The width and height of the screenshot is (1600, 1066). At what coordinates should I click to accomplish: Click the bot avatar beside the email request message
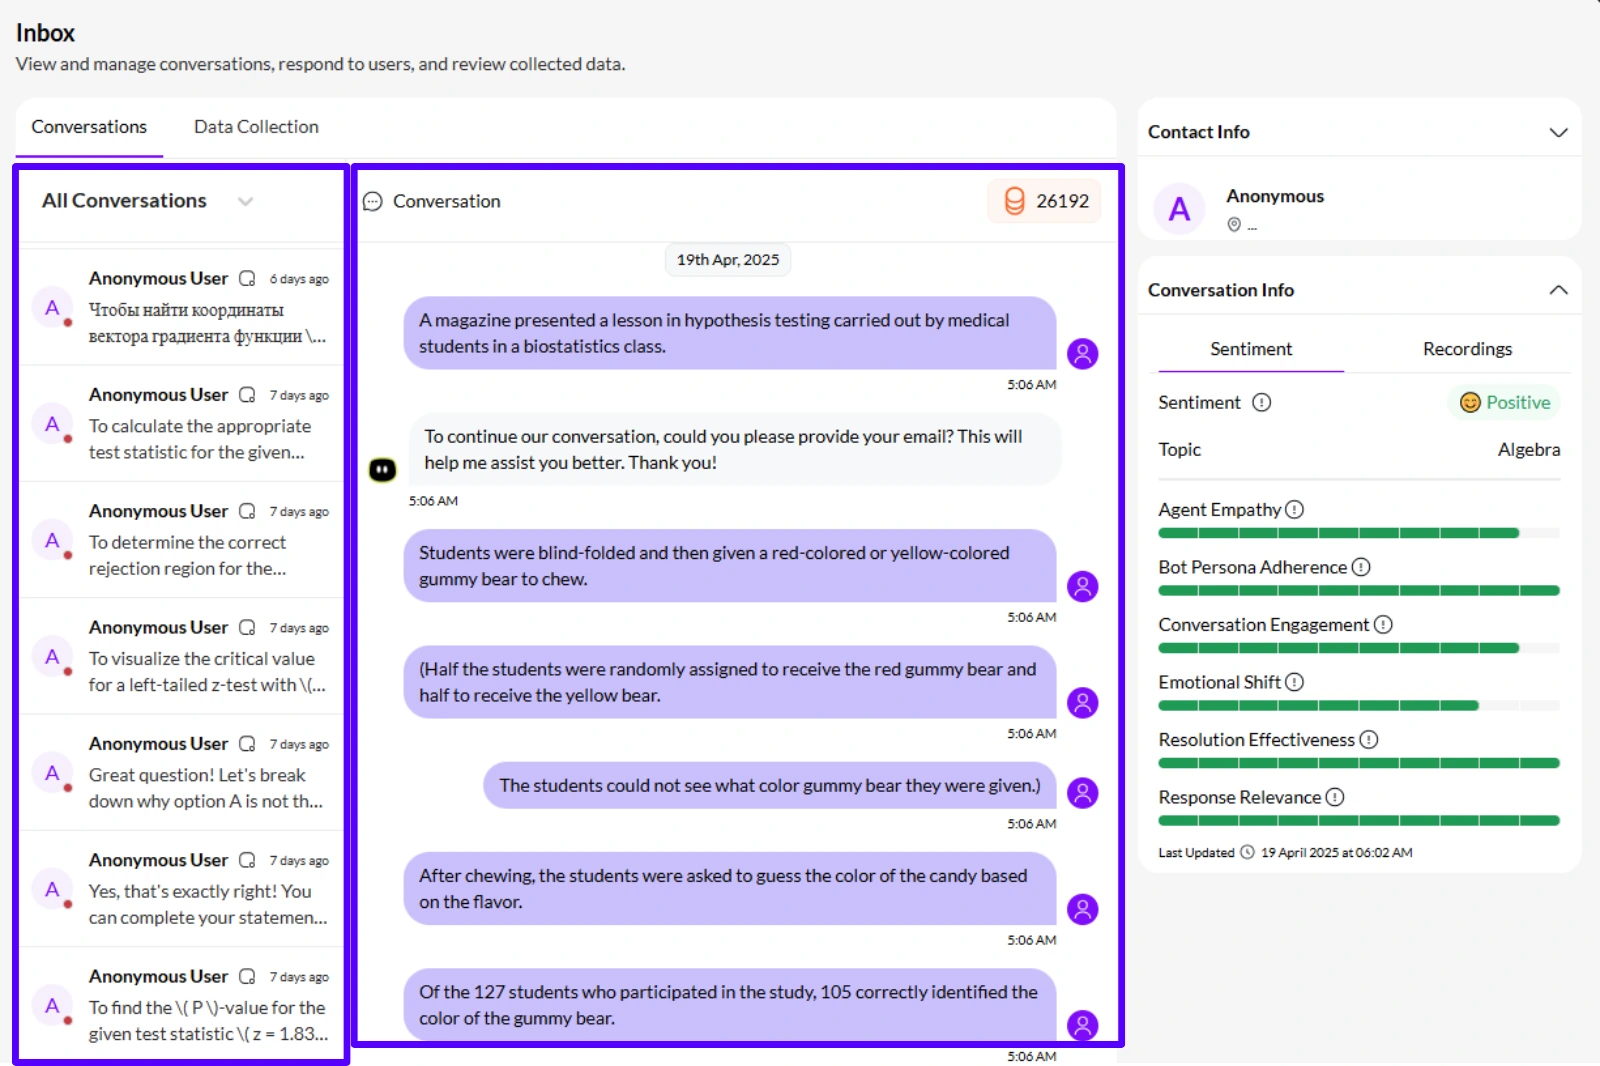click(383, 469)
